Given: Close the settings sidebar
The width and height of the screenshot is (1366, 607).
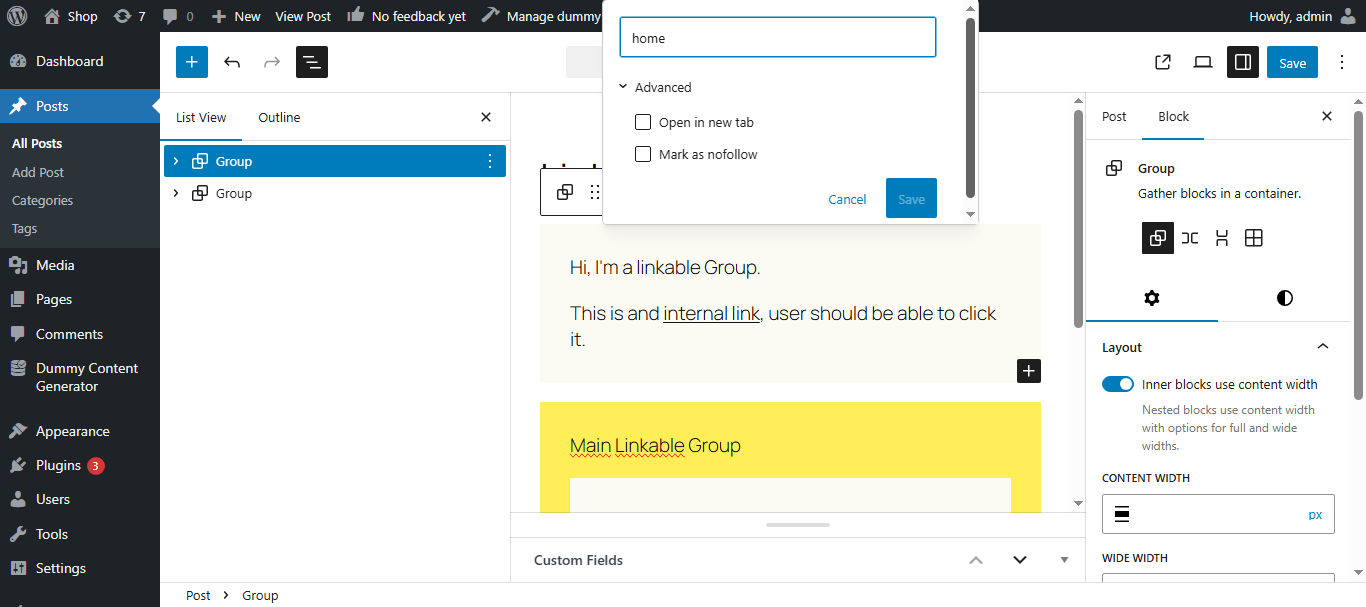Looking at the screenshot, I should 1327,116.
